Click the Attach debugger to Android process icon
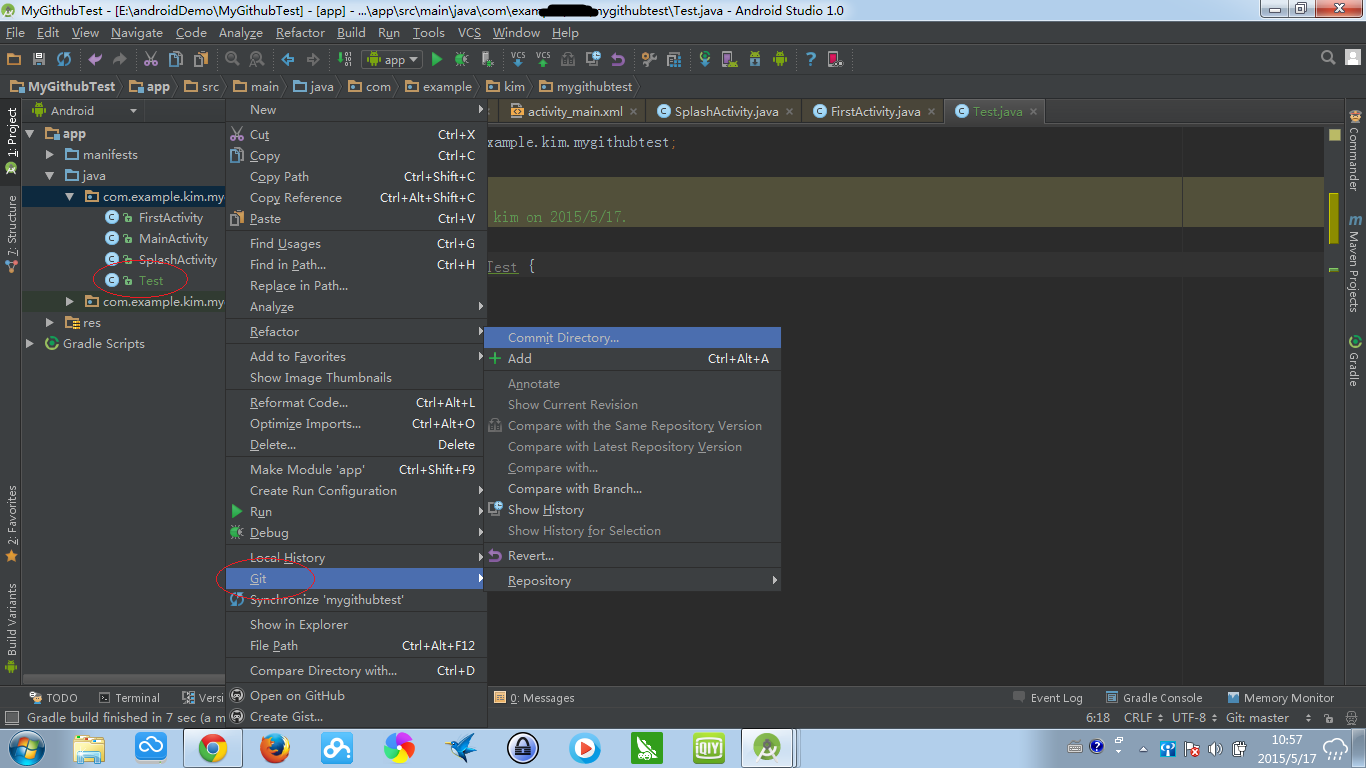Image resolution: width=1366 pixels, height=768 pixels. click(487, 60)
